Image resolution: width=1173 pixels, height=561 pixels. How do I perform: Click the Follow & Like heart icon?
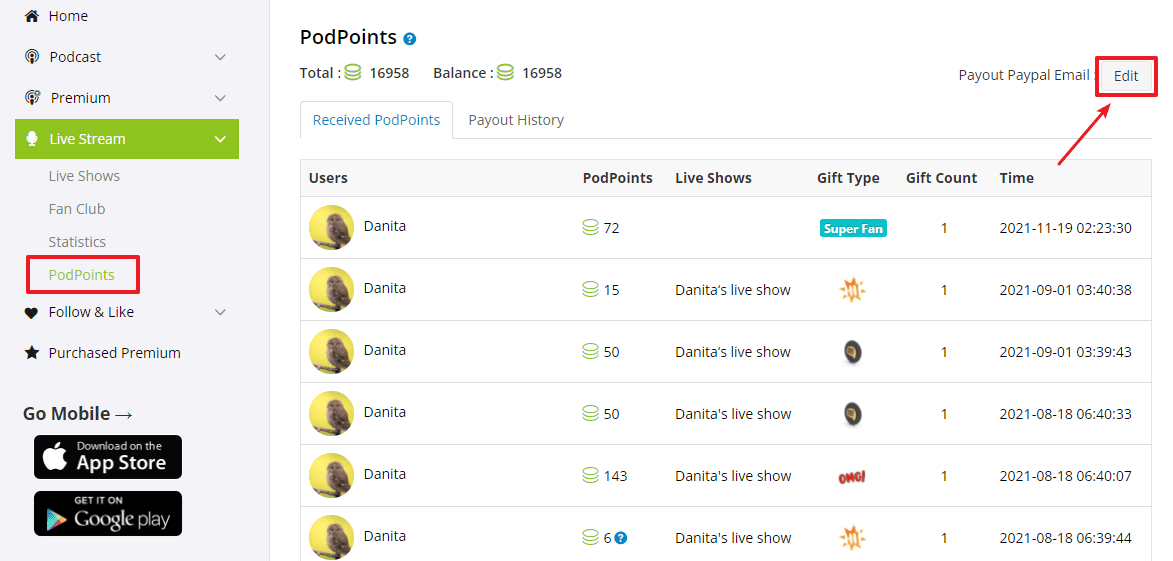point(32,312)
